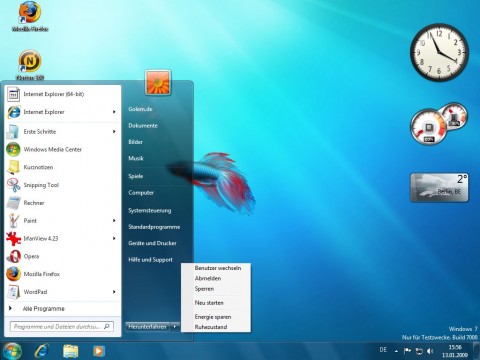
Task: Click Internet Explorer (64-bit) icon in Start menu
Action: [x=14, y=94]
